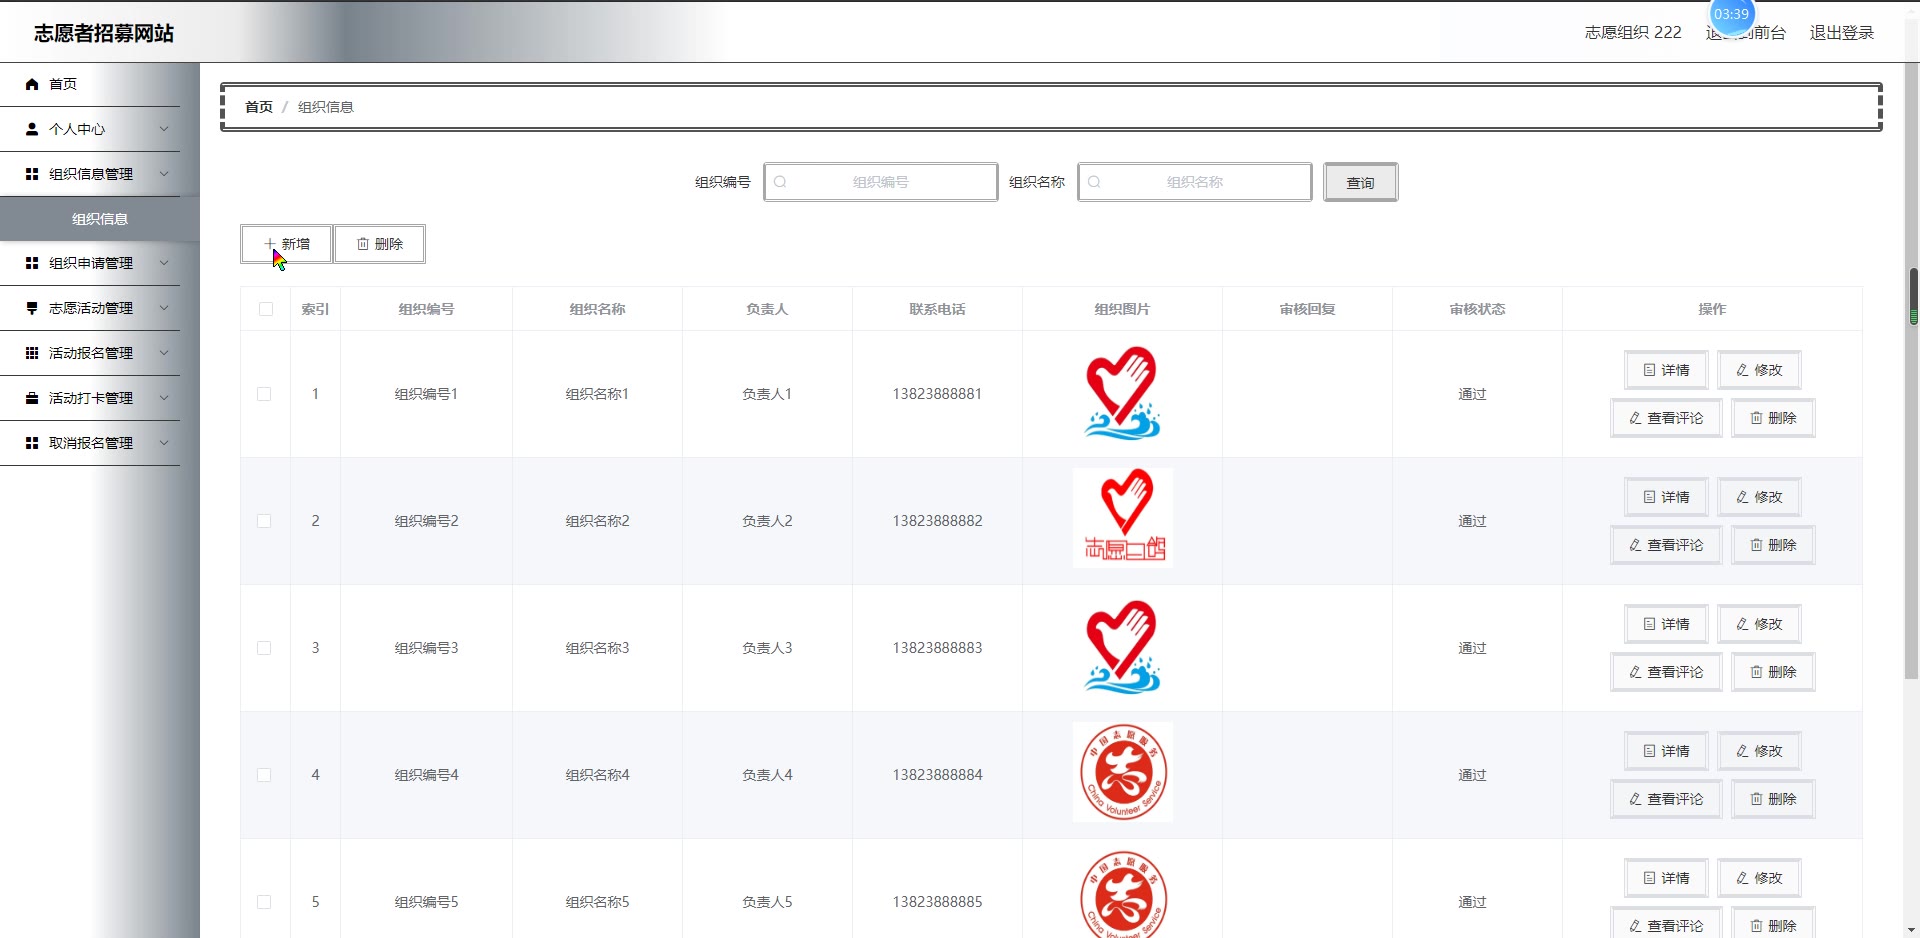This screenshot has height=938, width=1920.
Task: Select checkbox for row 组织编号4
Action: (x=264, y=775)
